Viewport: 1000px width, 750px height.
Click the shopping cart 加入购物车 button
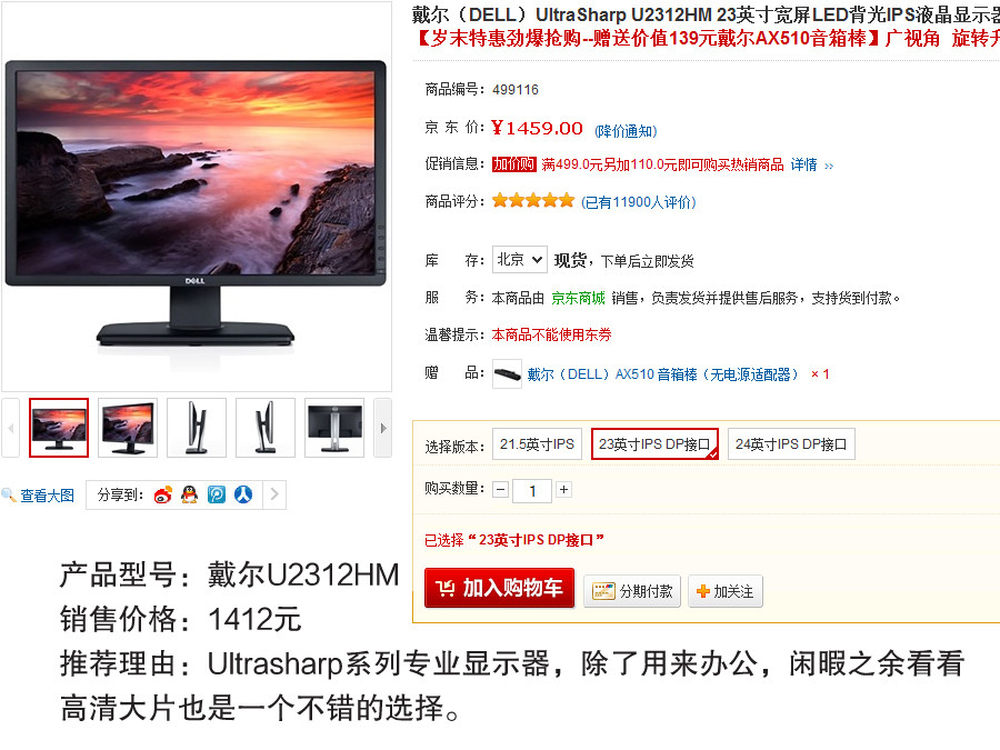point(499,588)
